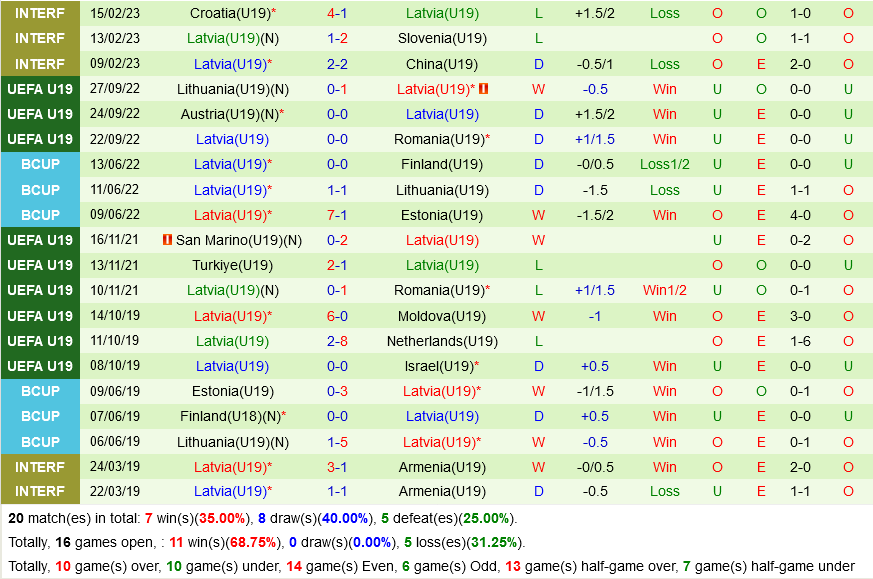Open China(U19) team link
873x579 pixels.
[442, 64]
